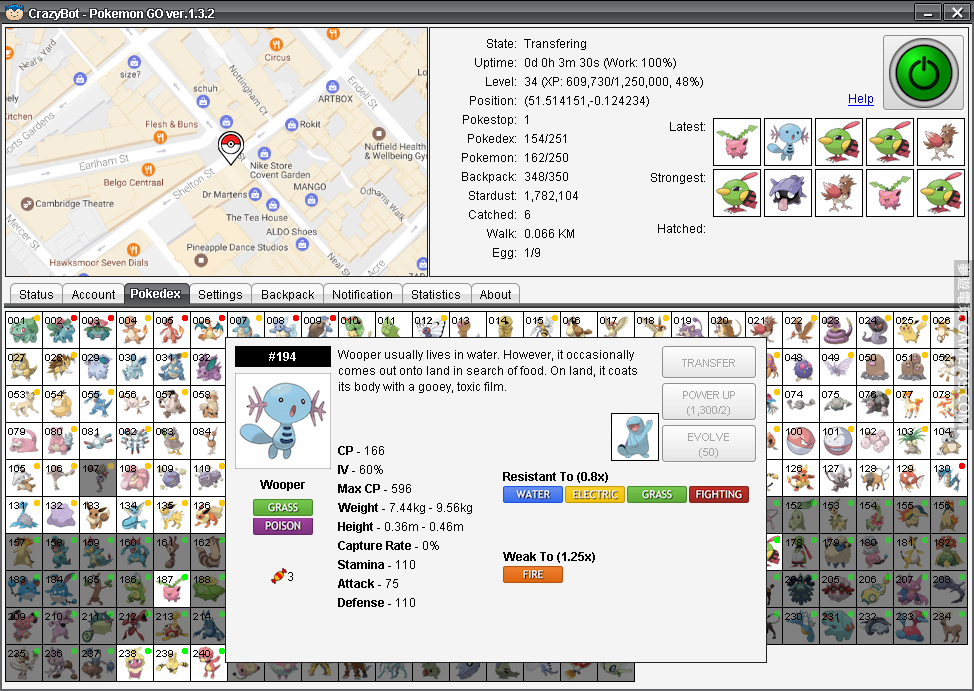Select the Pokedex tab

(x=155, y=293)
